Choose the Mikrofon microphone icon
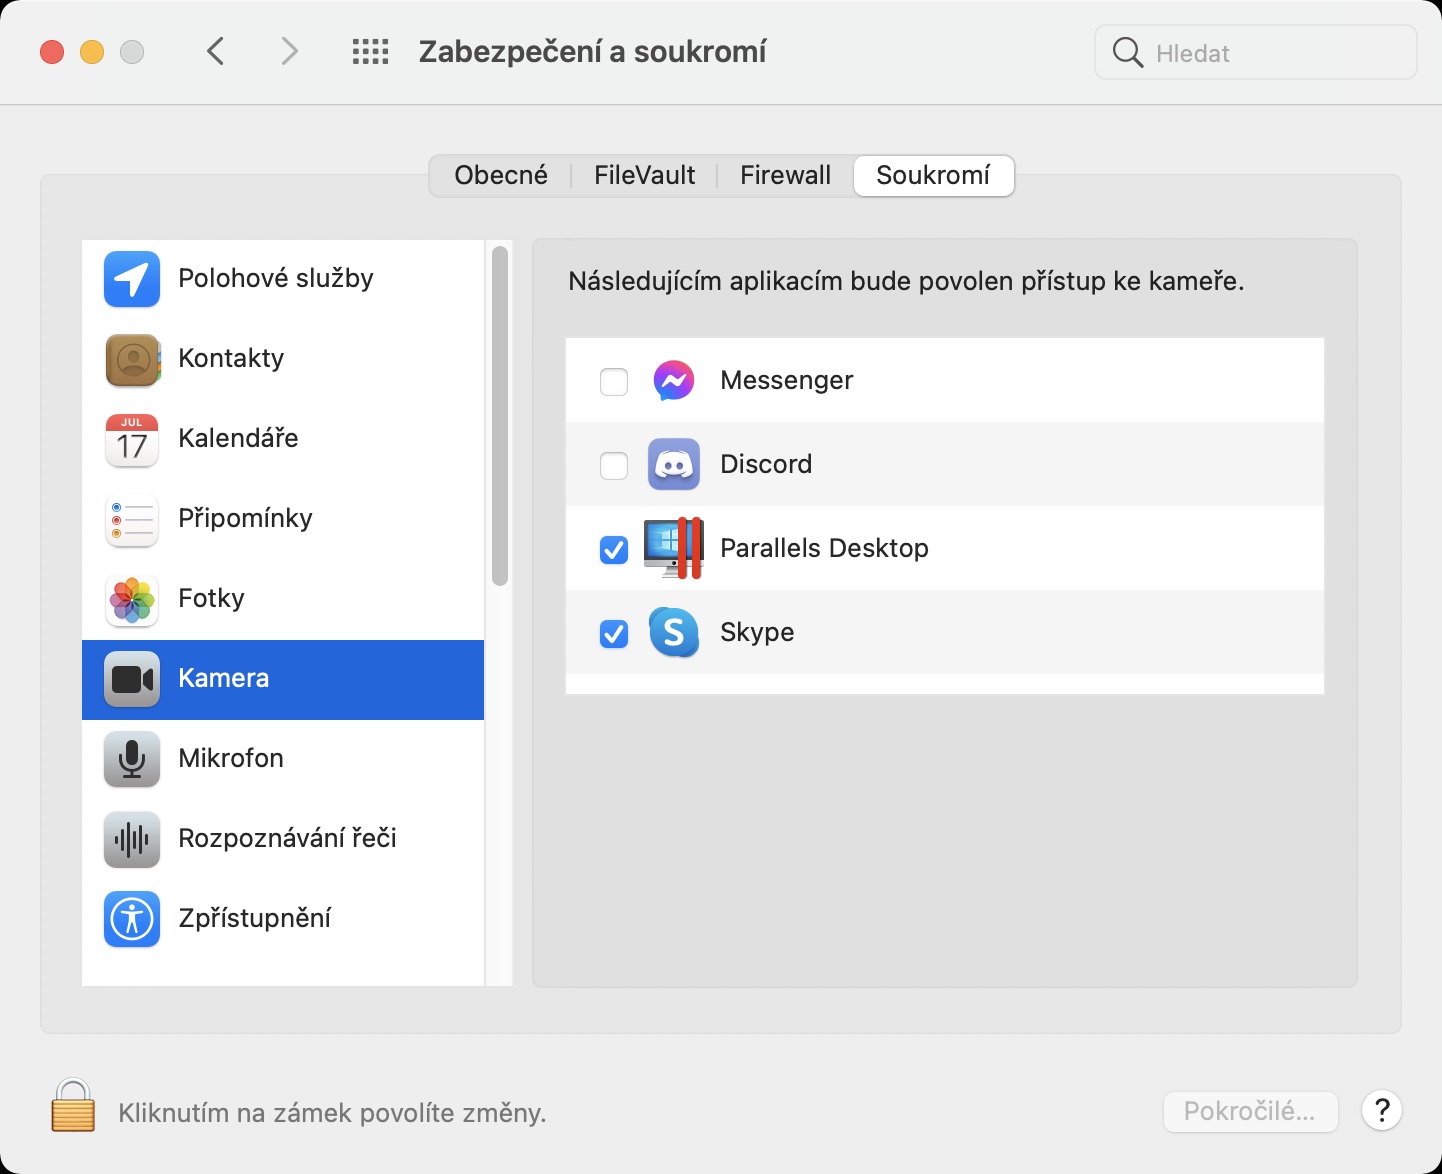 (132, 759)
